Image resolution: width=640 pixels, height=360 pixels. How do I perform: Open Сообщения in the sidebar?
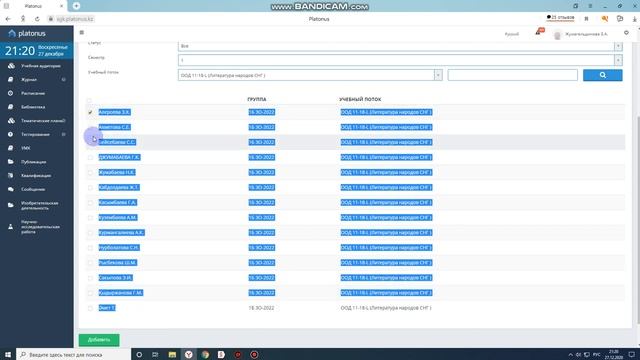(33, 189)
